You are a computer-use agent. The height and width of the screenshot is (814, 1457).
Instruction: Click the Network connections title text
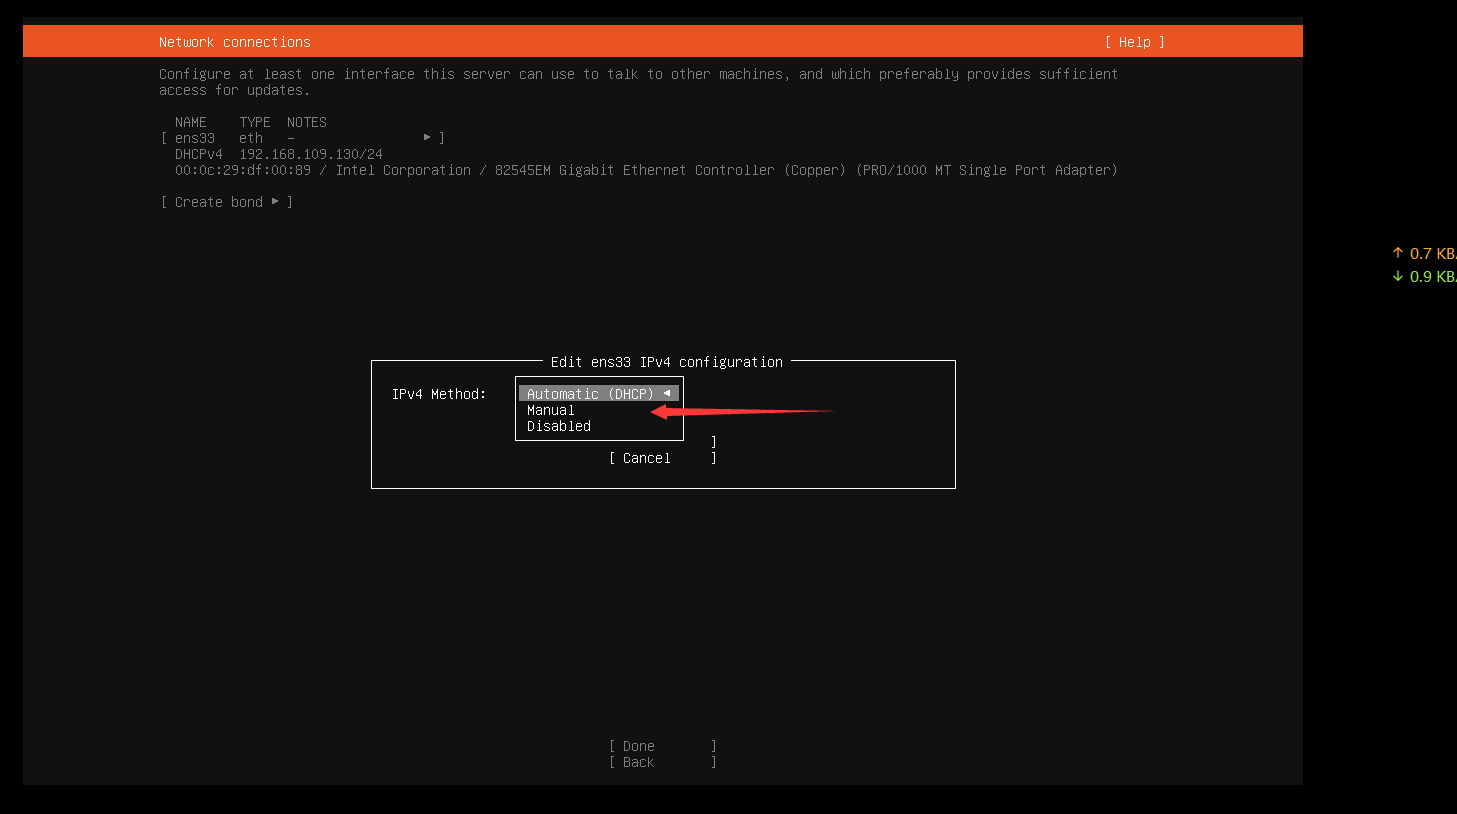point(234,42)
